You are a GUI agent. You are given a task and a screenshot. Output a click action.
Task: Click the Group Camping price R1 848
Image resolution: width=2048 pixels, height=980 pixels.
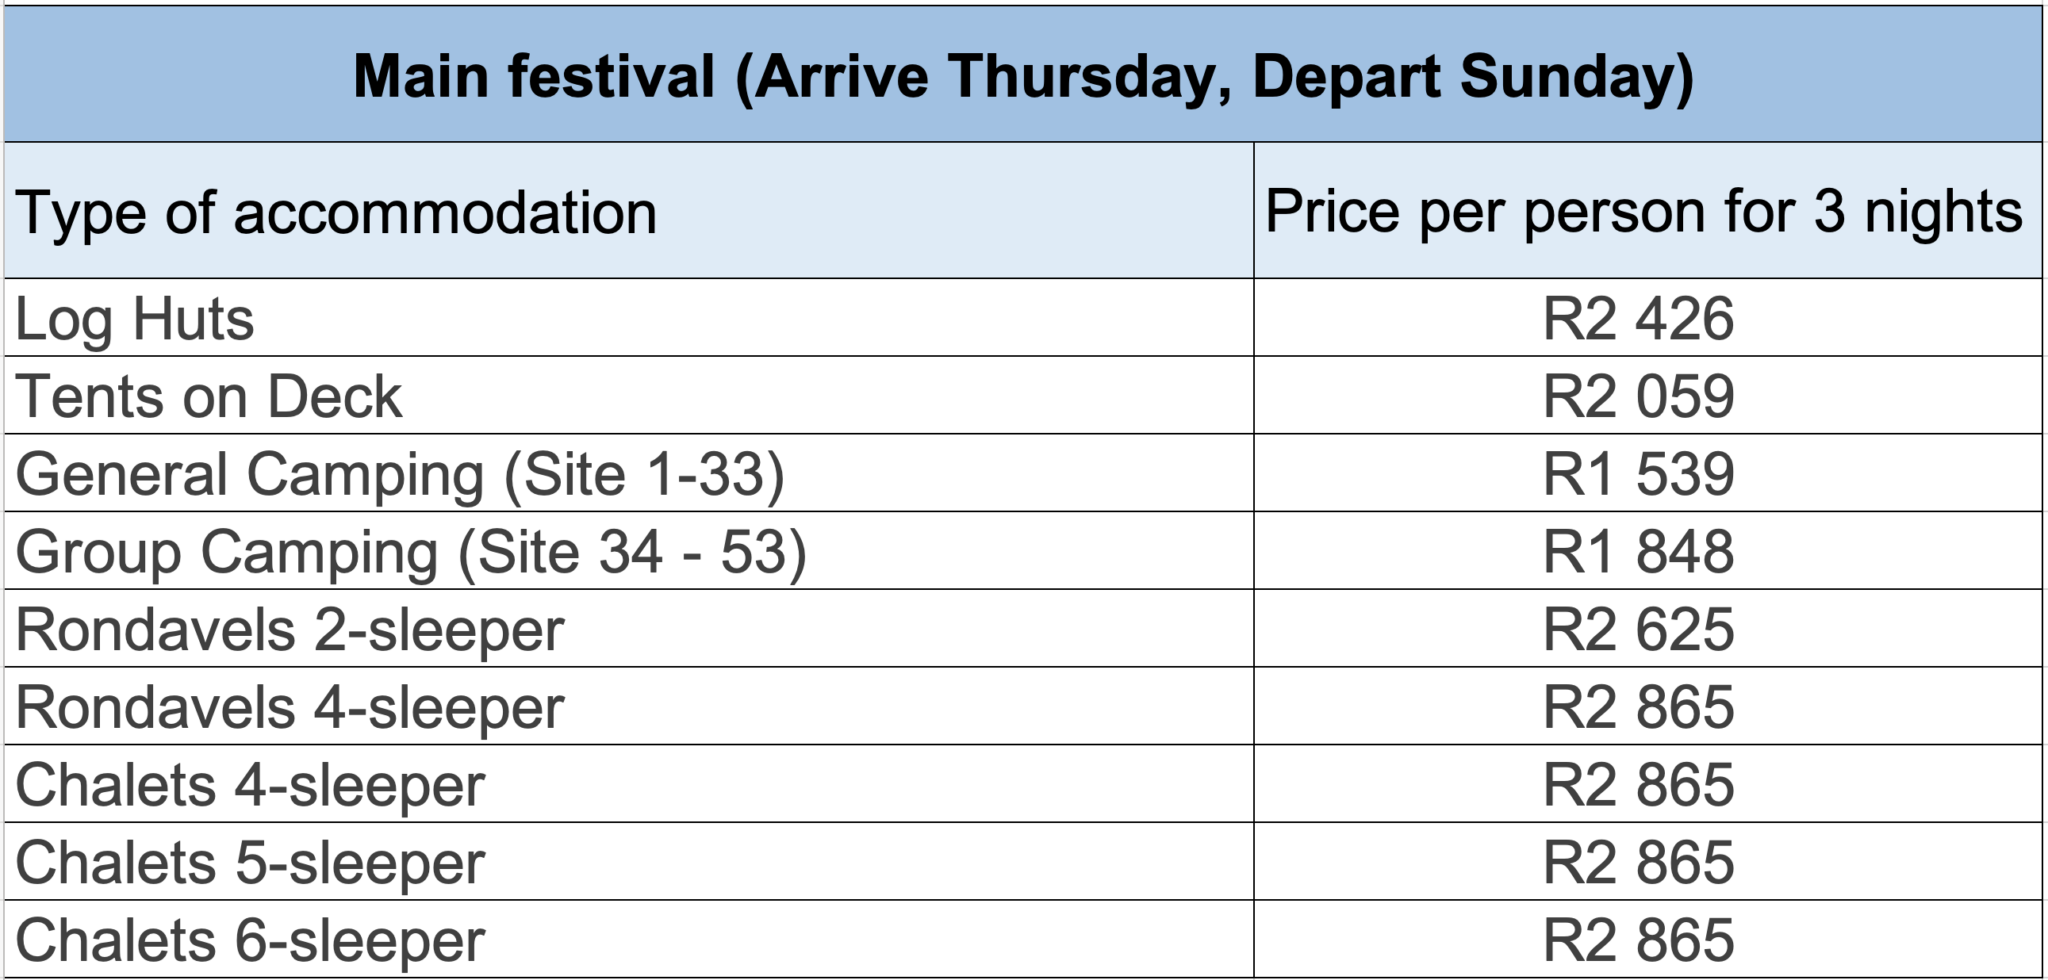[1638, 552]
